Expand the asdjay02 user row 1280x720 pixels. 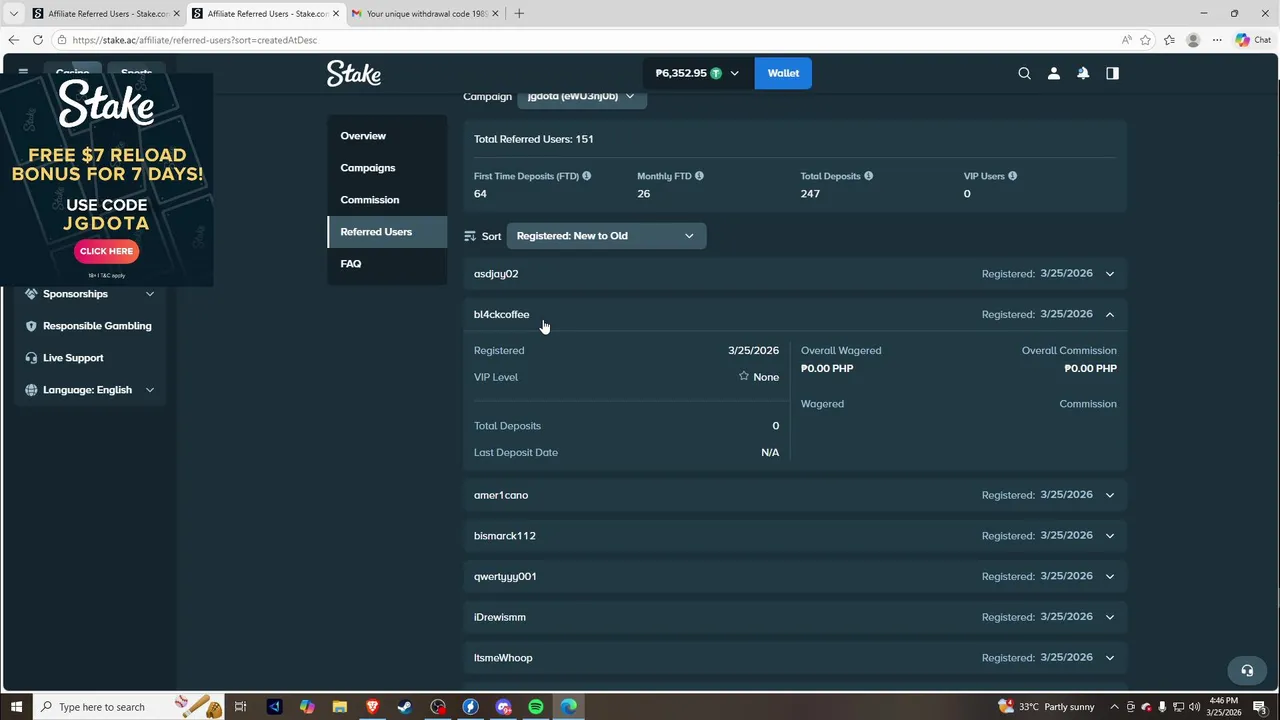coord(794,274)
